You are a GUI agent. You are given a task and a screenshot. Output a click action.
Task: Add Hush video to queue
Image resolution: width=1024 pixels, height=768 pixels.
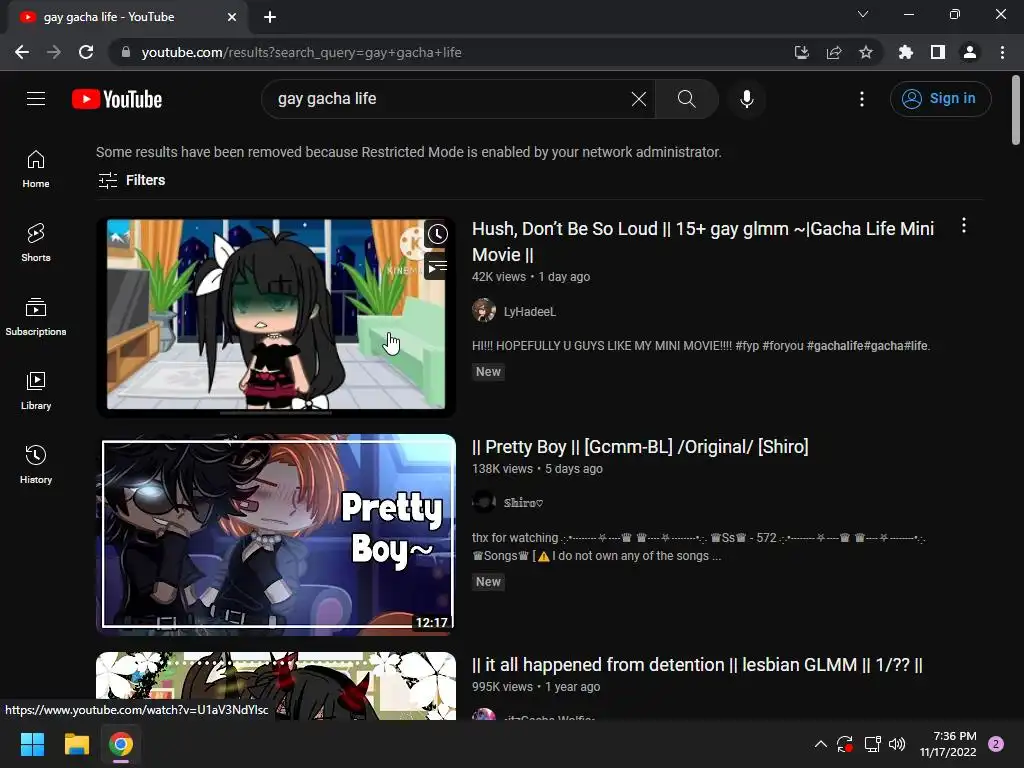click(437, 266)
